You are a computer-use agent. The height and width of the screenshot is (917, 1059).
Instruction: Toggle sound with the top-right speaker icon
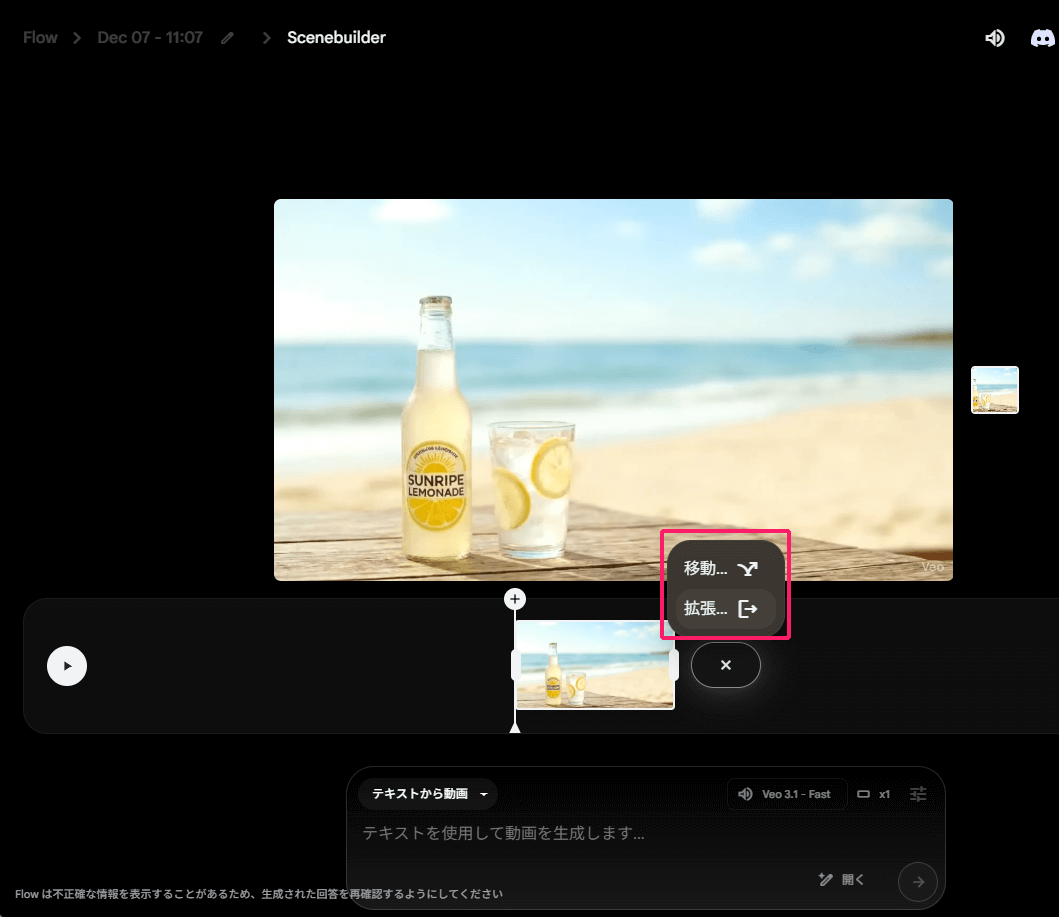click(x=994, y=38)
